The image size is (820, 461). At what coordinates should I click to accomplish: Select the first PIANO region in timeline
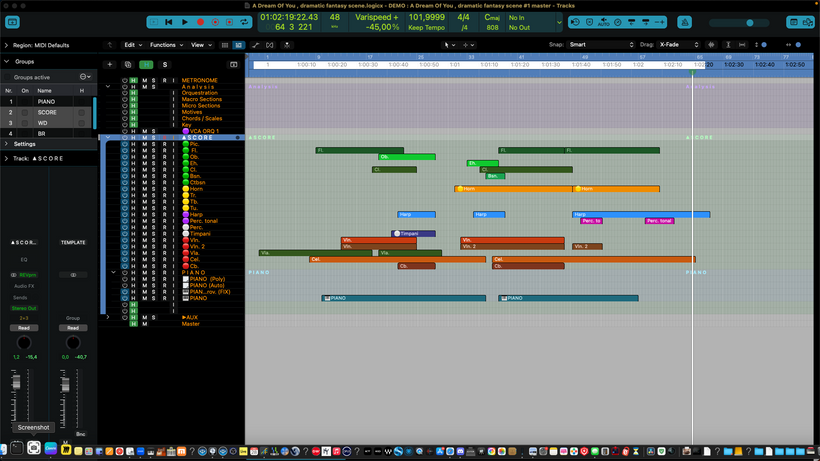404,298
